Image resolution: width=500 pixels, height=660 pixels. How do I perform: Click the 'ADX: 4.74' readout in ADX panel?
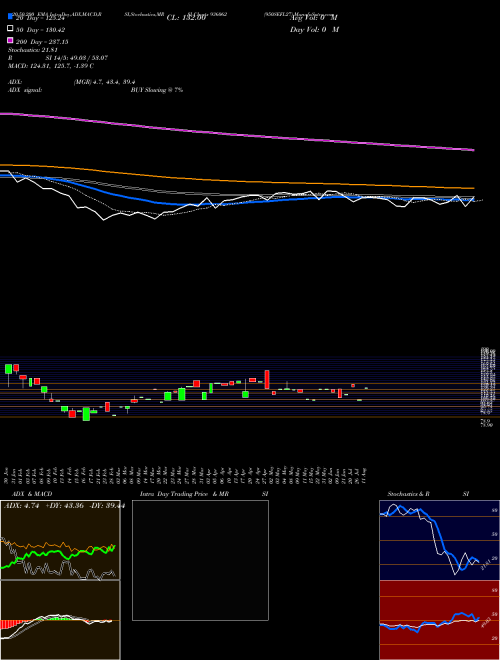click(x=21, y=506)
